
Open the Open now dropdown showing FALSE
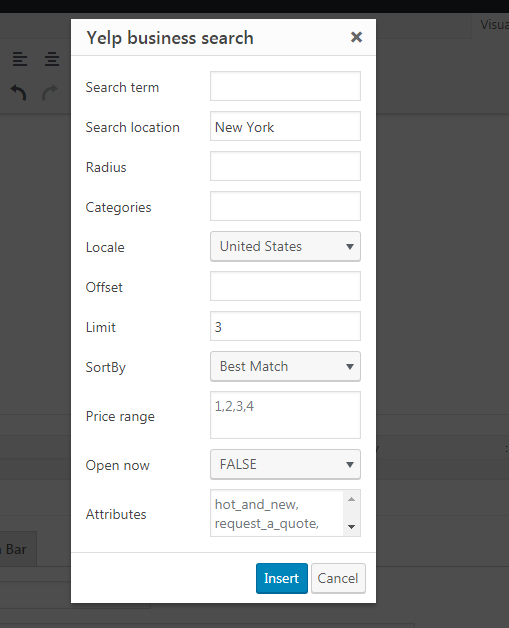tap(285, 465)
